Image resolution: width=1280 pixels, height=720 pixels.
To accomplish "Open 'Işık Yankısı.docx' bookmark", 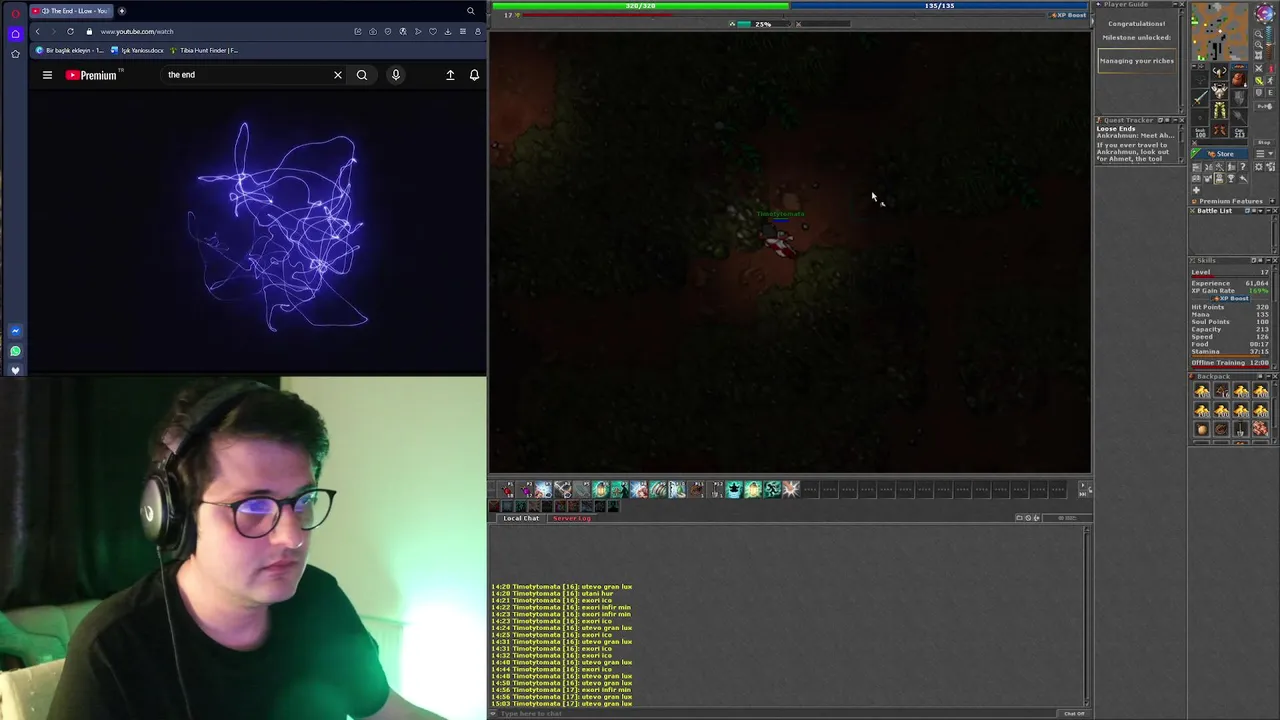I will point(138,50).
